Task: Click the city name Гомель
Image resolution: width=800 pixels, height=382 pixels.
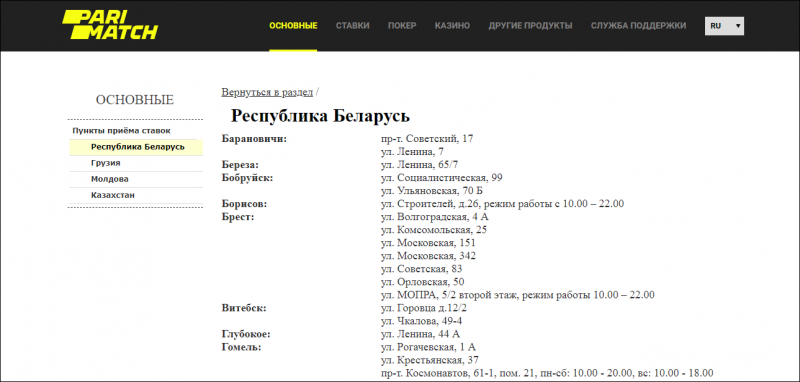Action: tap(241, 347)
